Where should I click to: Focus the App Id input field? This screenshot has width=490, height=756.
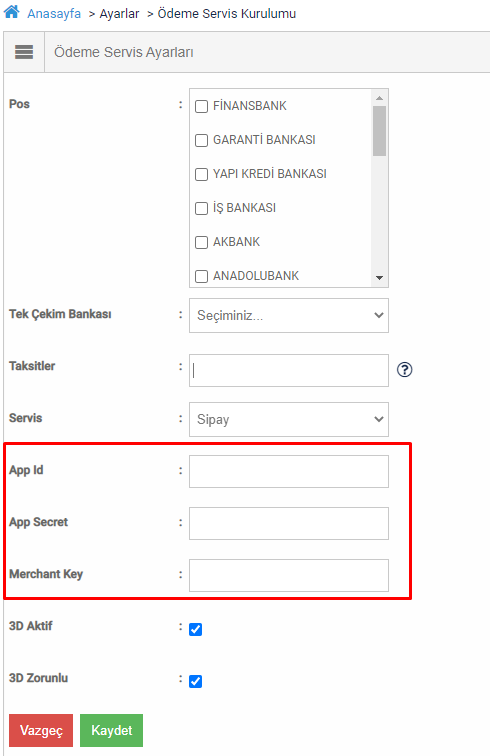pyautogui.click(x=288, y=472)
